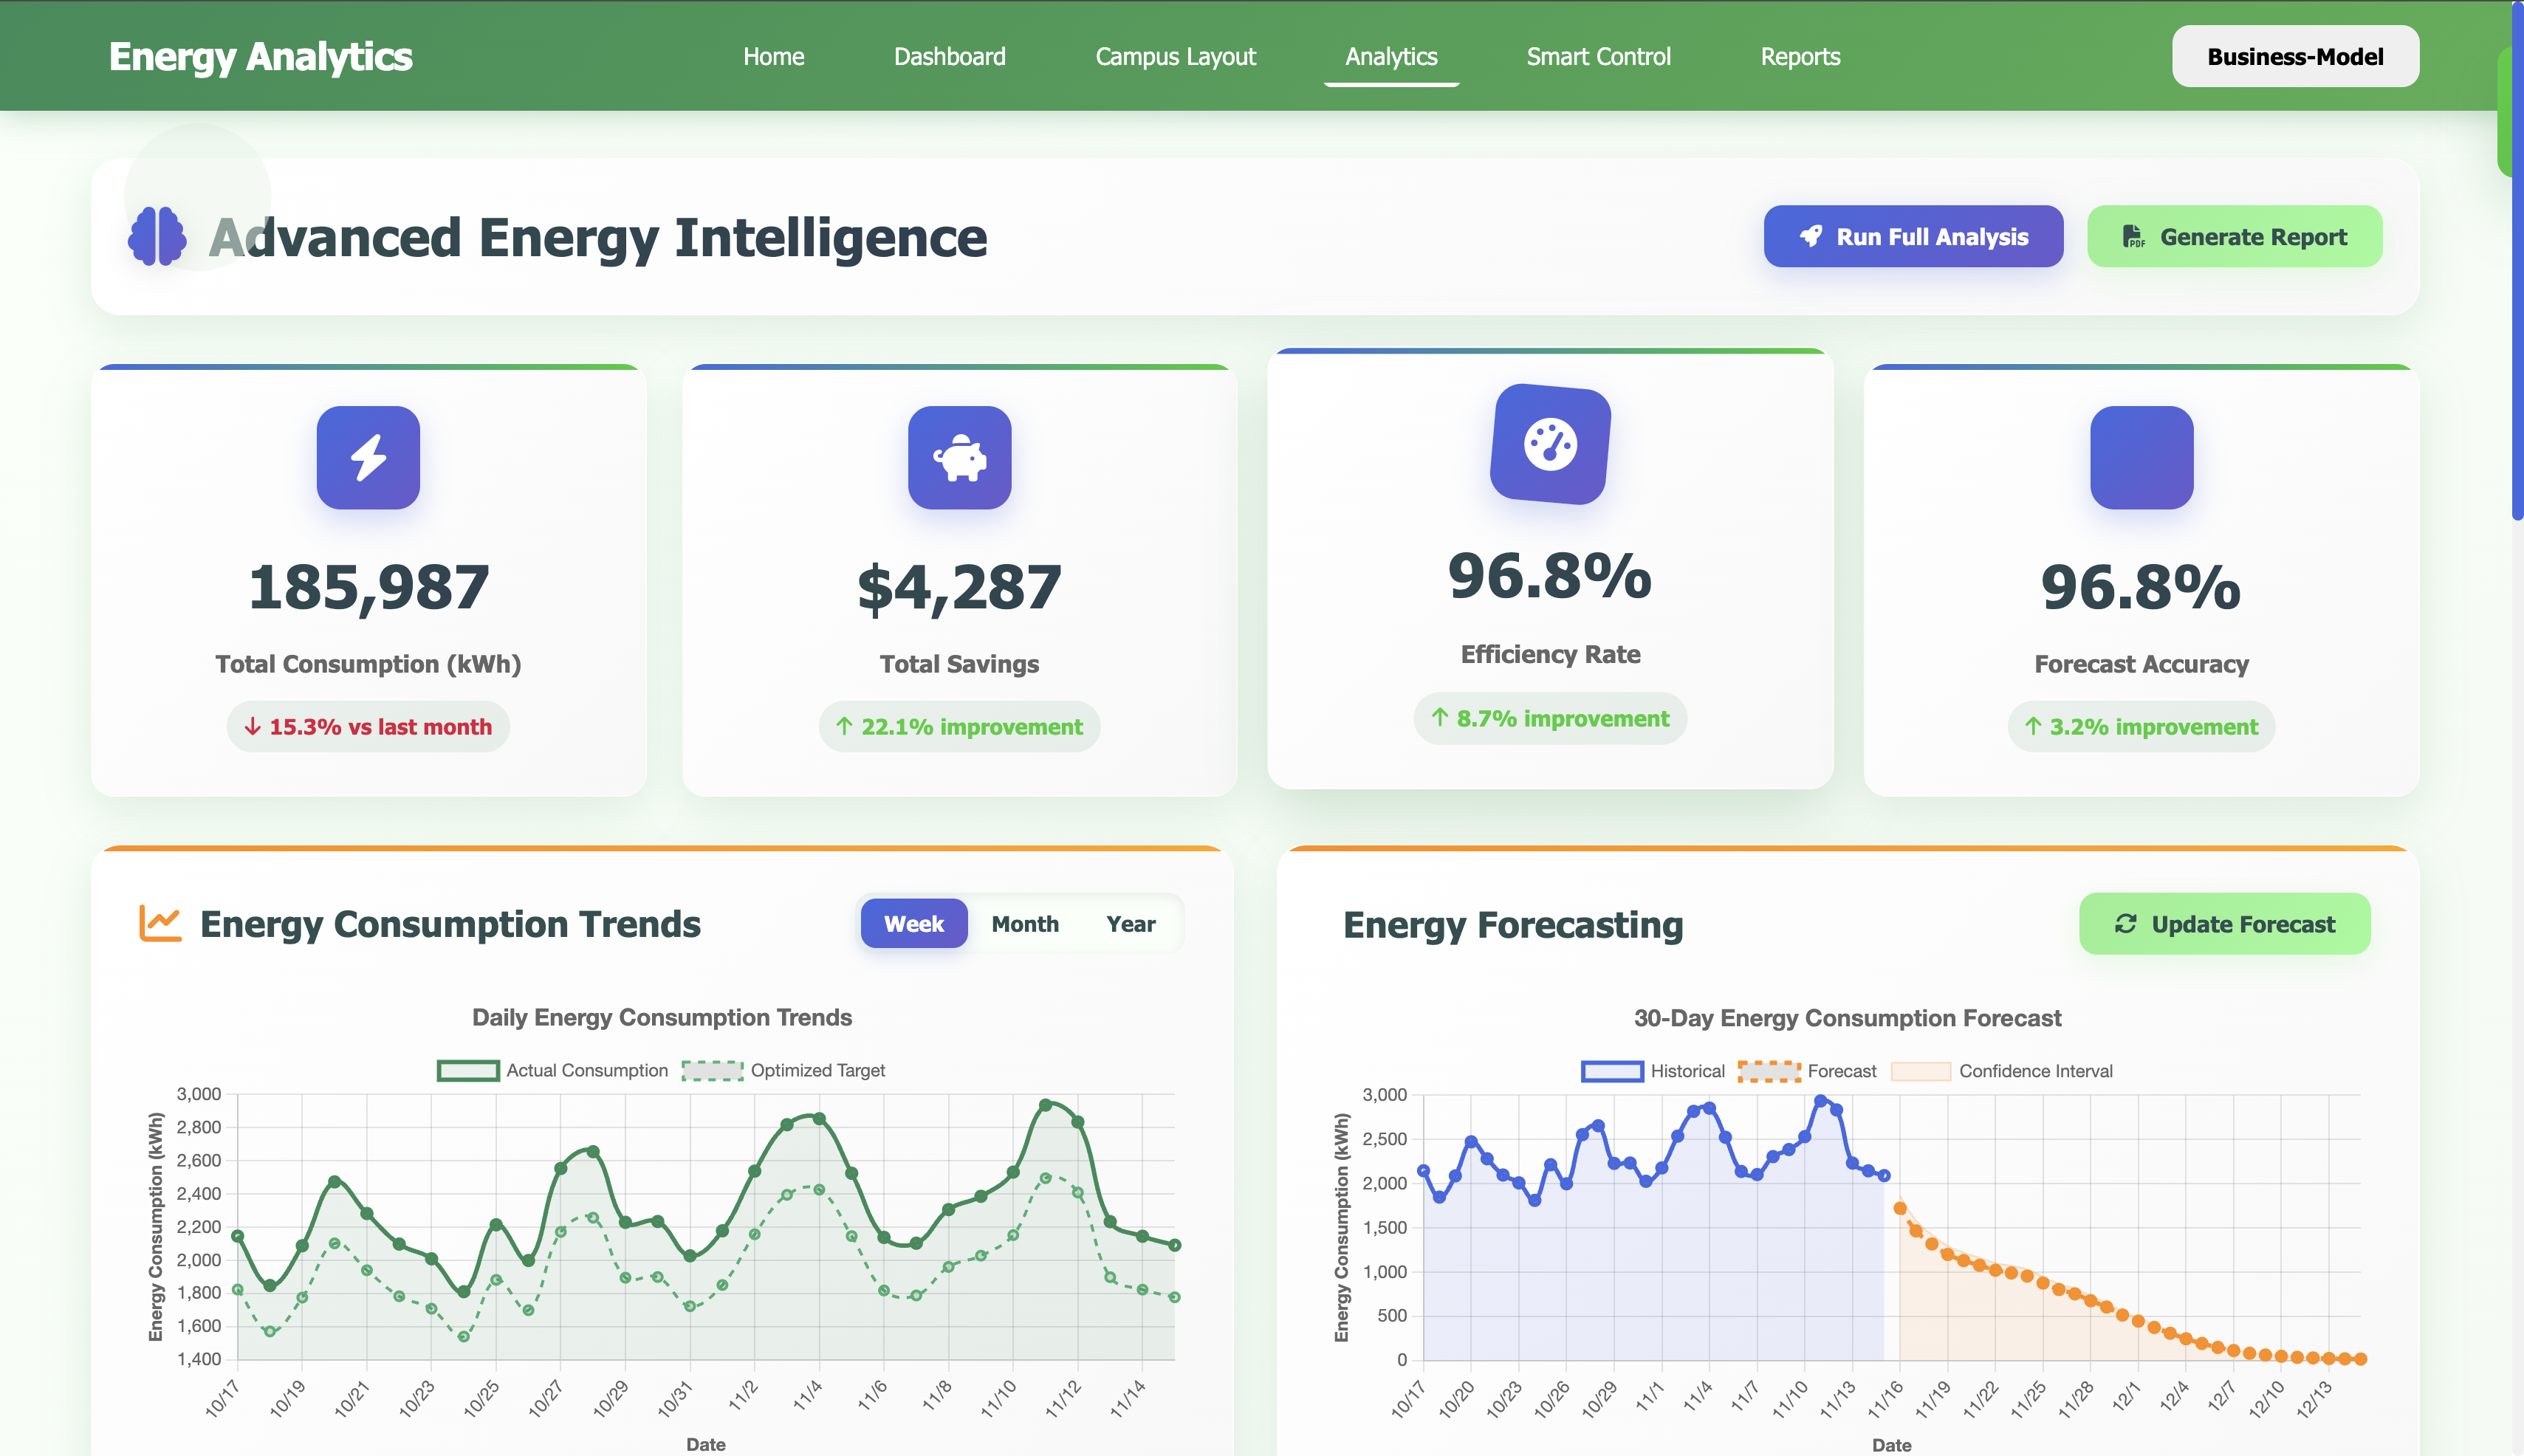Click the lightning bolt consumption icon
The image size is (2524, 1456).
click(x=368, y=458)
